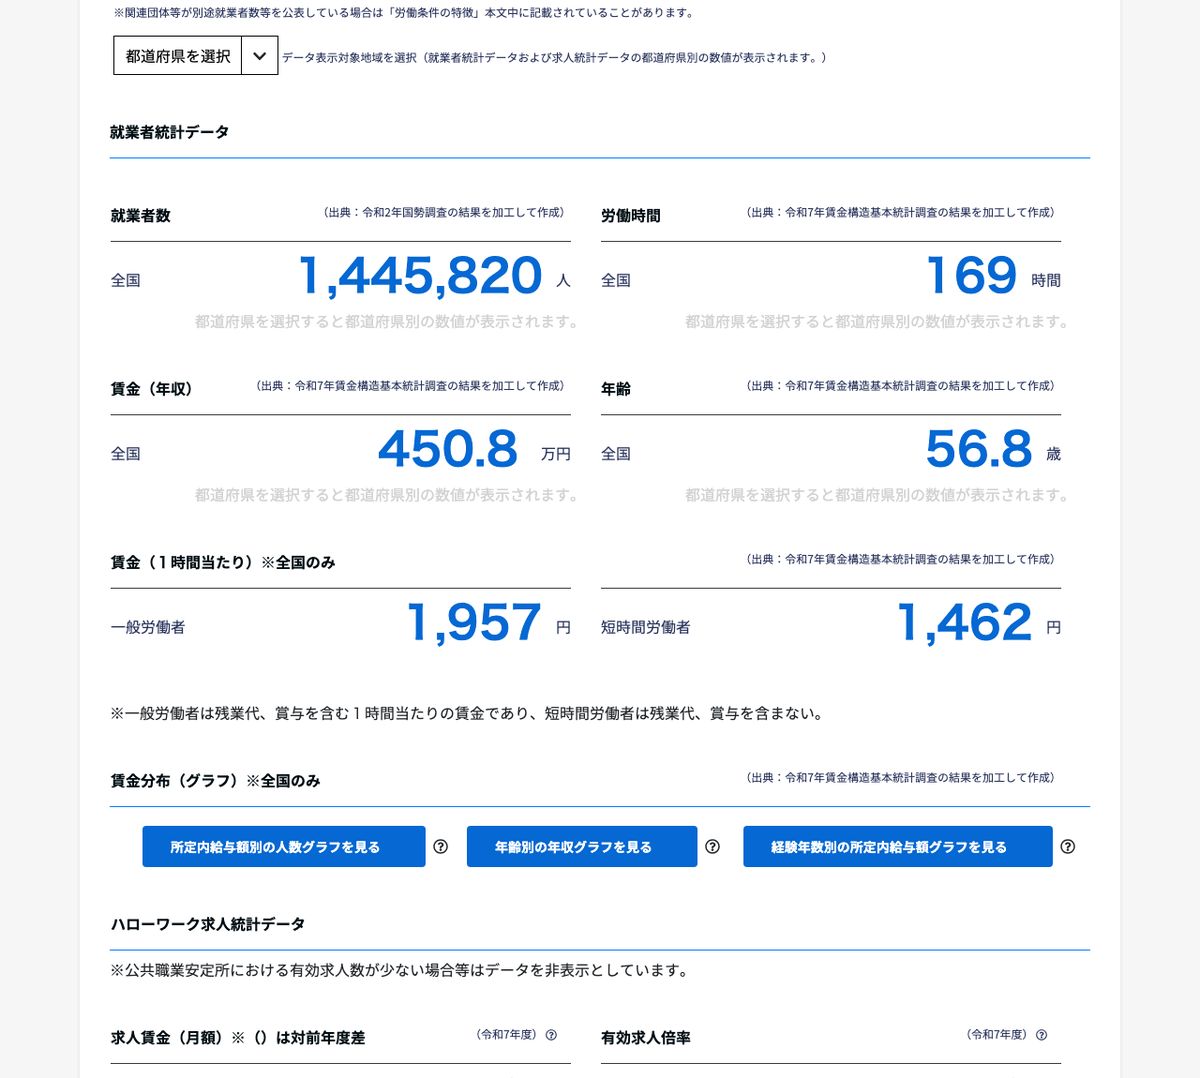Click the 賃金（年収） label

(x=152, y=389)
